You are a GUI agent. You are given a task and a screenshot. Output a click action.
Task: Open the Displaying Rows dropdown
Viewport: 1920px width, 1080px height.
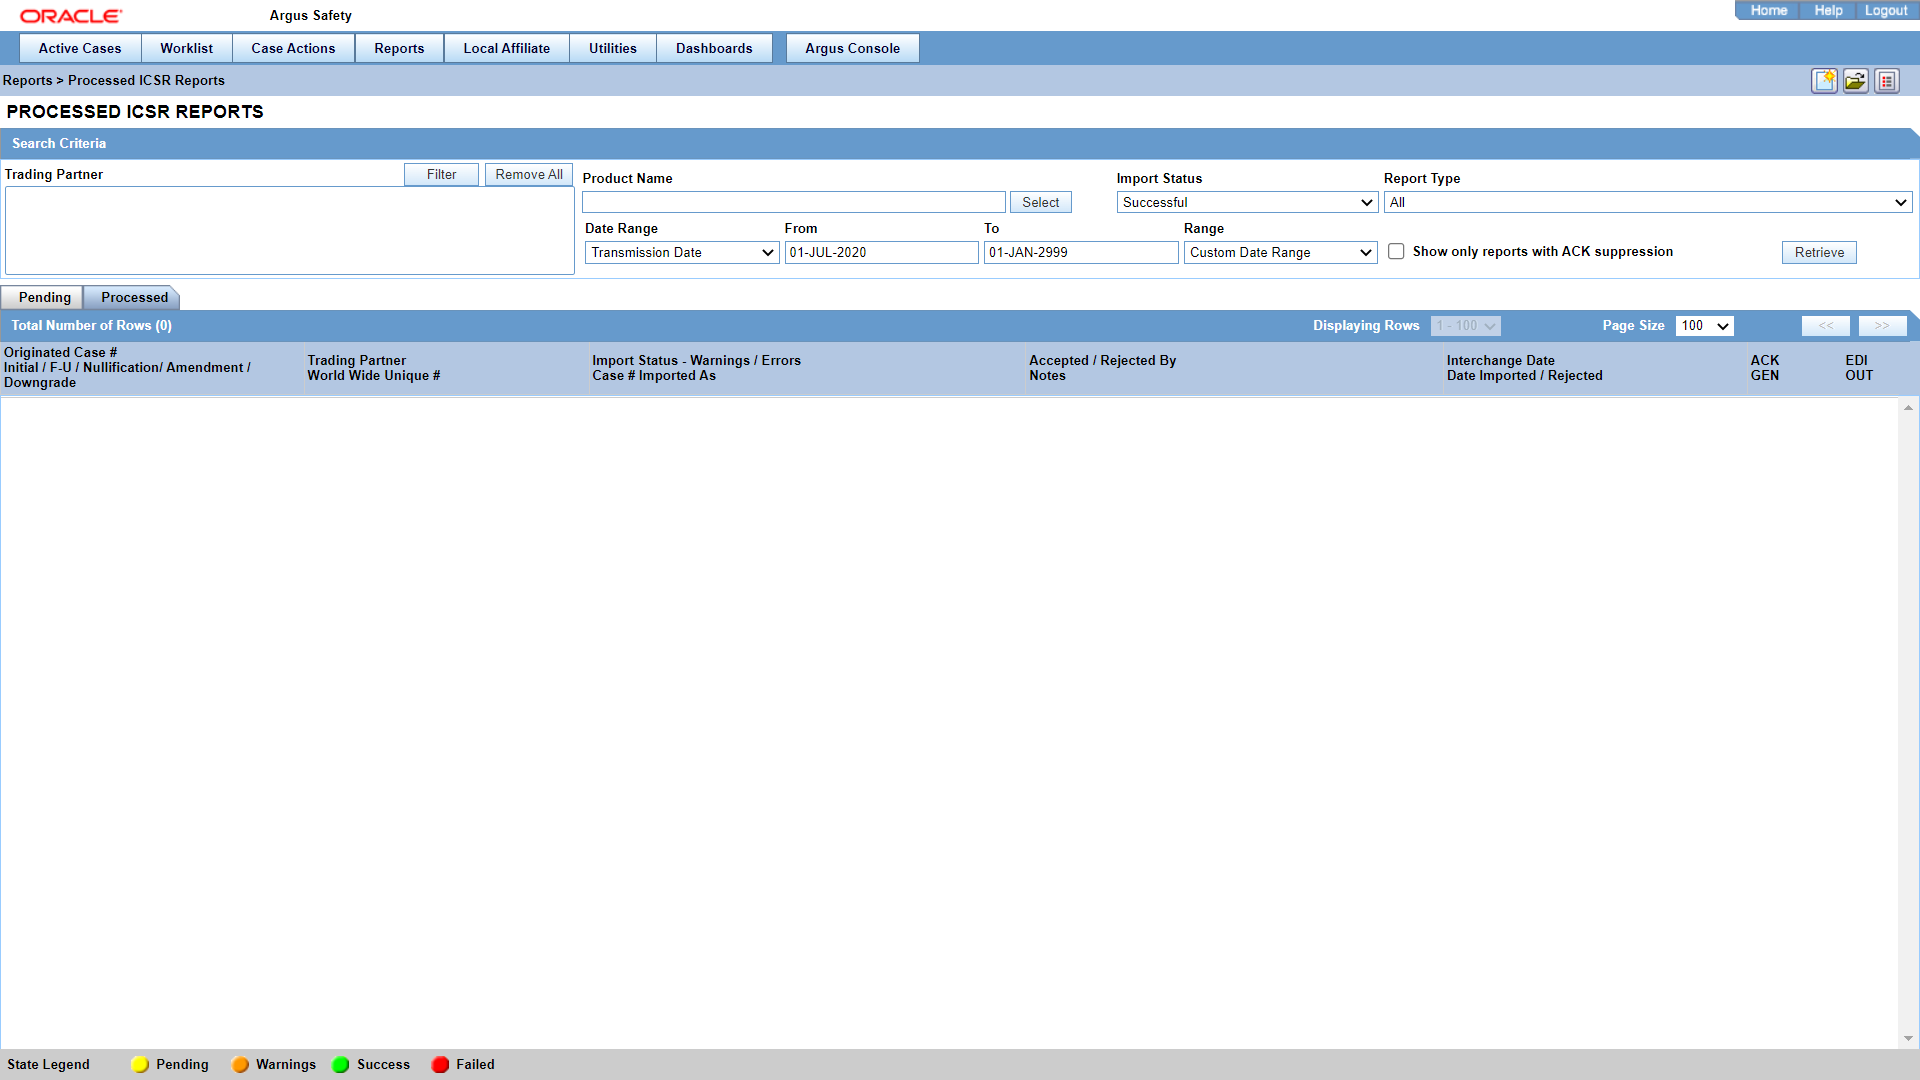pos(1465,326)
